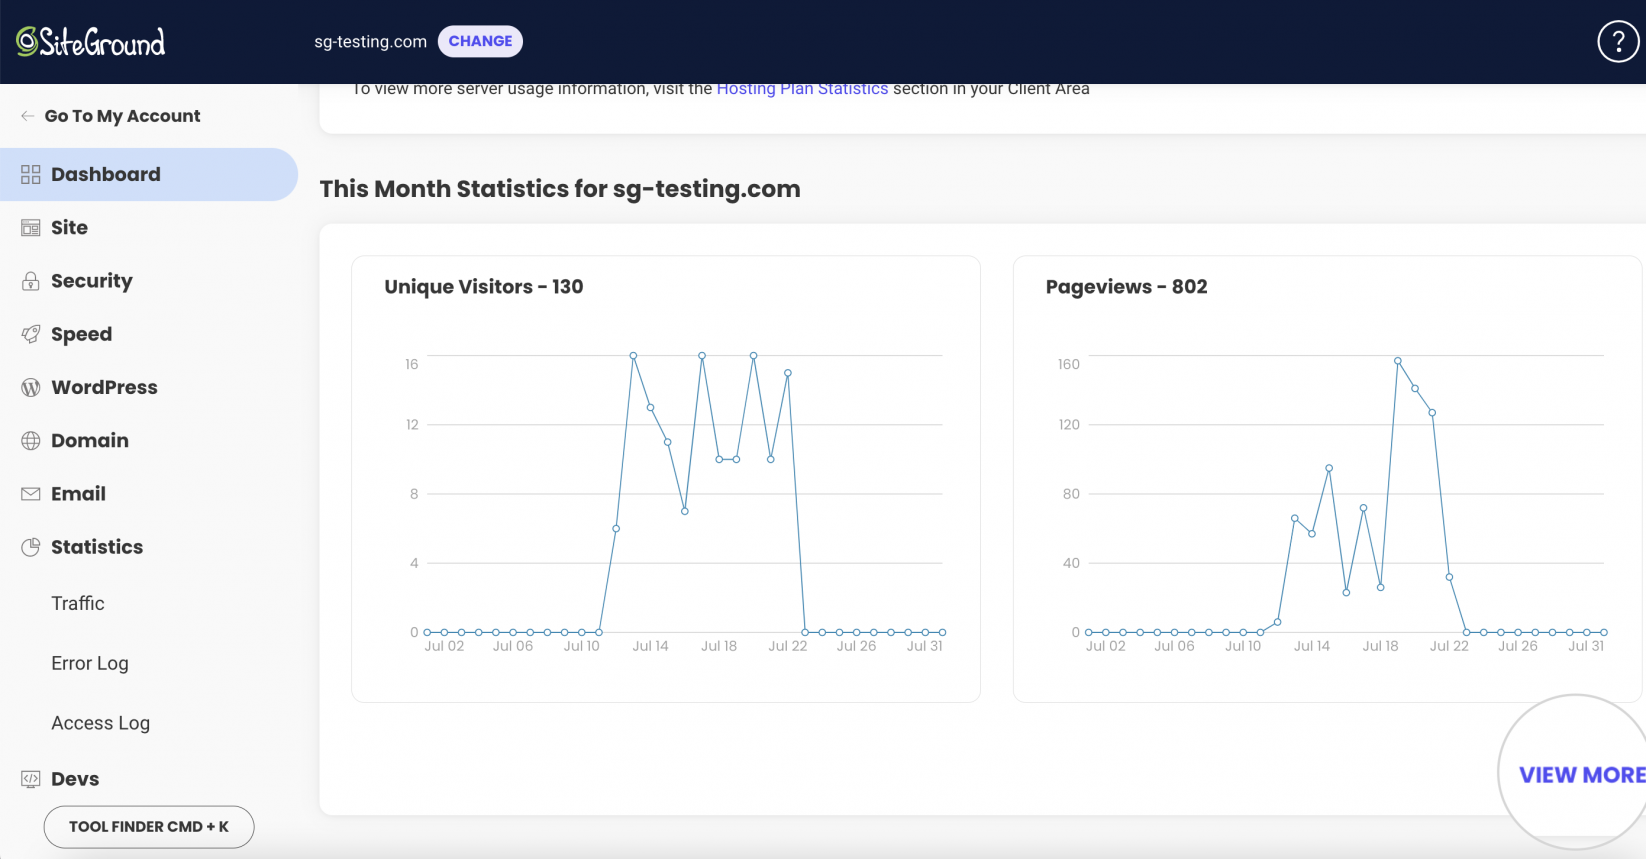Open the Access Log page
Viewport: 1646px width, 859px height.
coord(100,723)
